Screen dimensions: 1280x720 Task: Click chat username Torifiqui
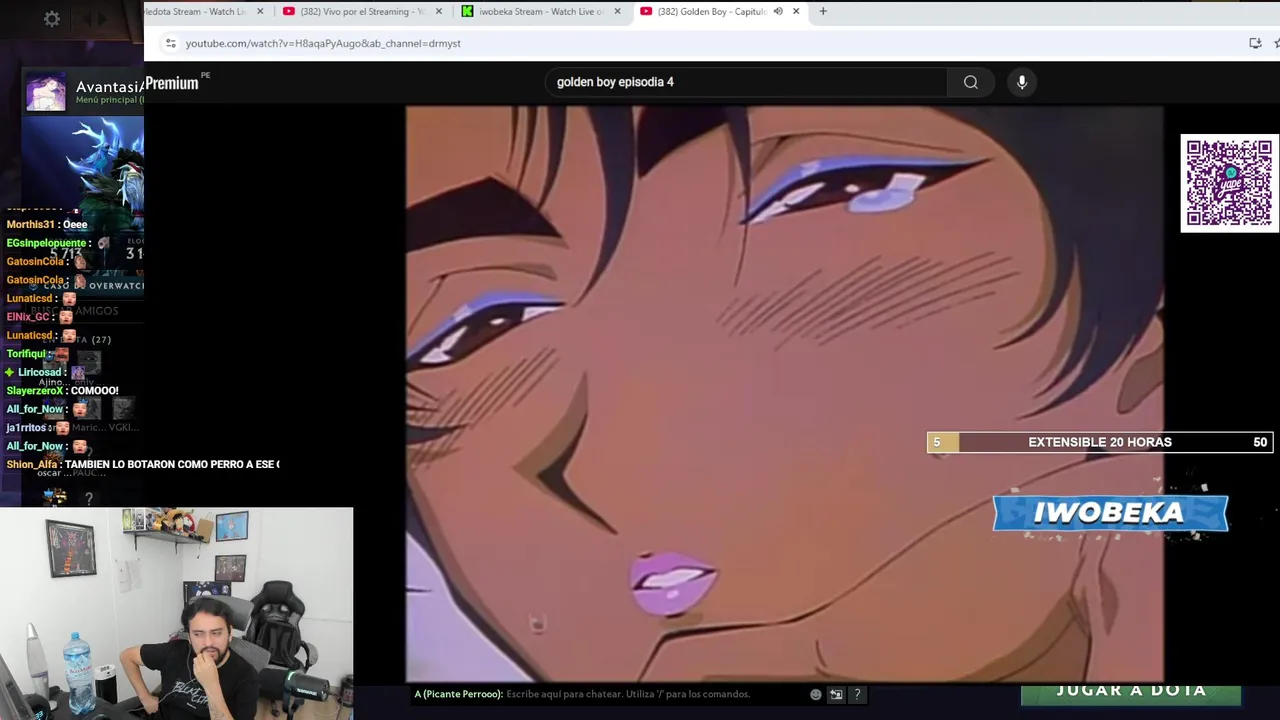(27, 354)
